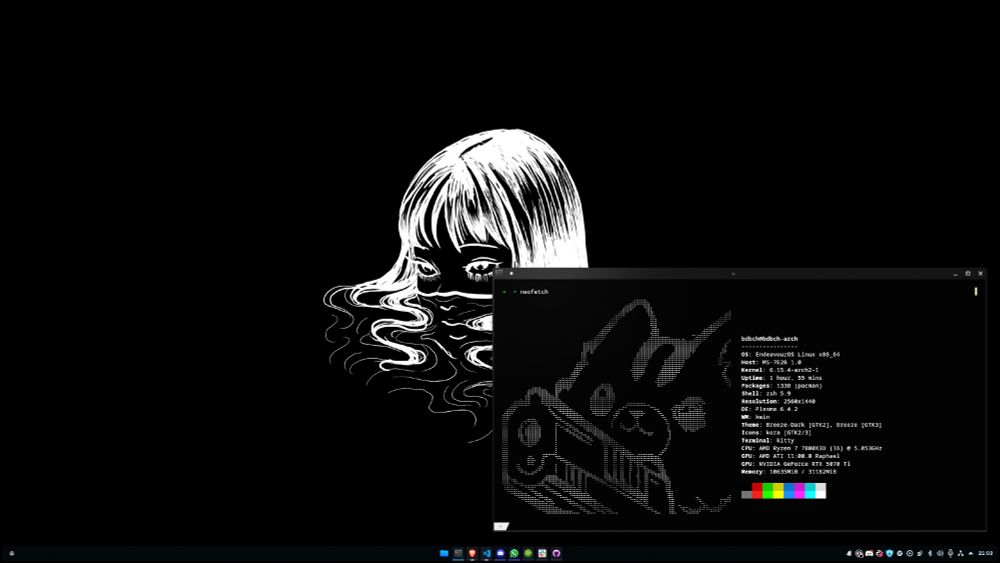Open the Visual Studio Code taskbar icon
This screenshot has width=1000, height=563.
coord(486,553)
